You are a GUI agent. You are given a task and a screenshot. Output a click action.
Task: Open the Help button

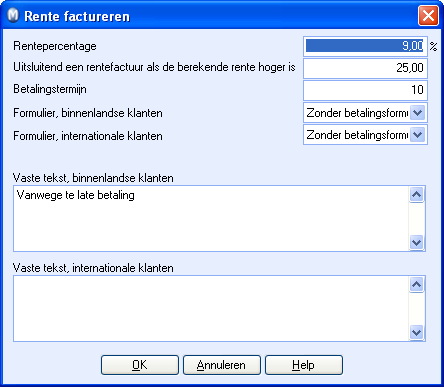[x=304, y=365]
